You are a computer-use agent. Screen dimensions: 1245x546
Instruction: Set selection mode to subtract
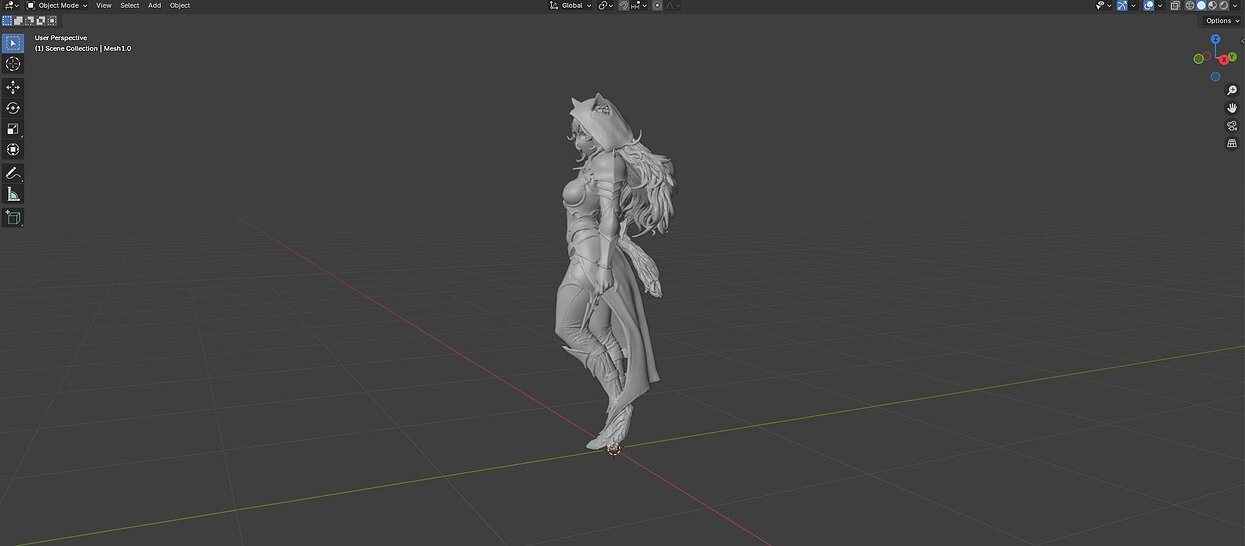(29, 20)
